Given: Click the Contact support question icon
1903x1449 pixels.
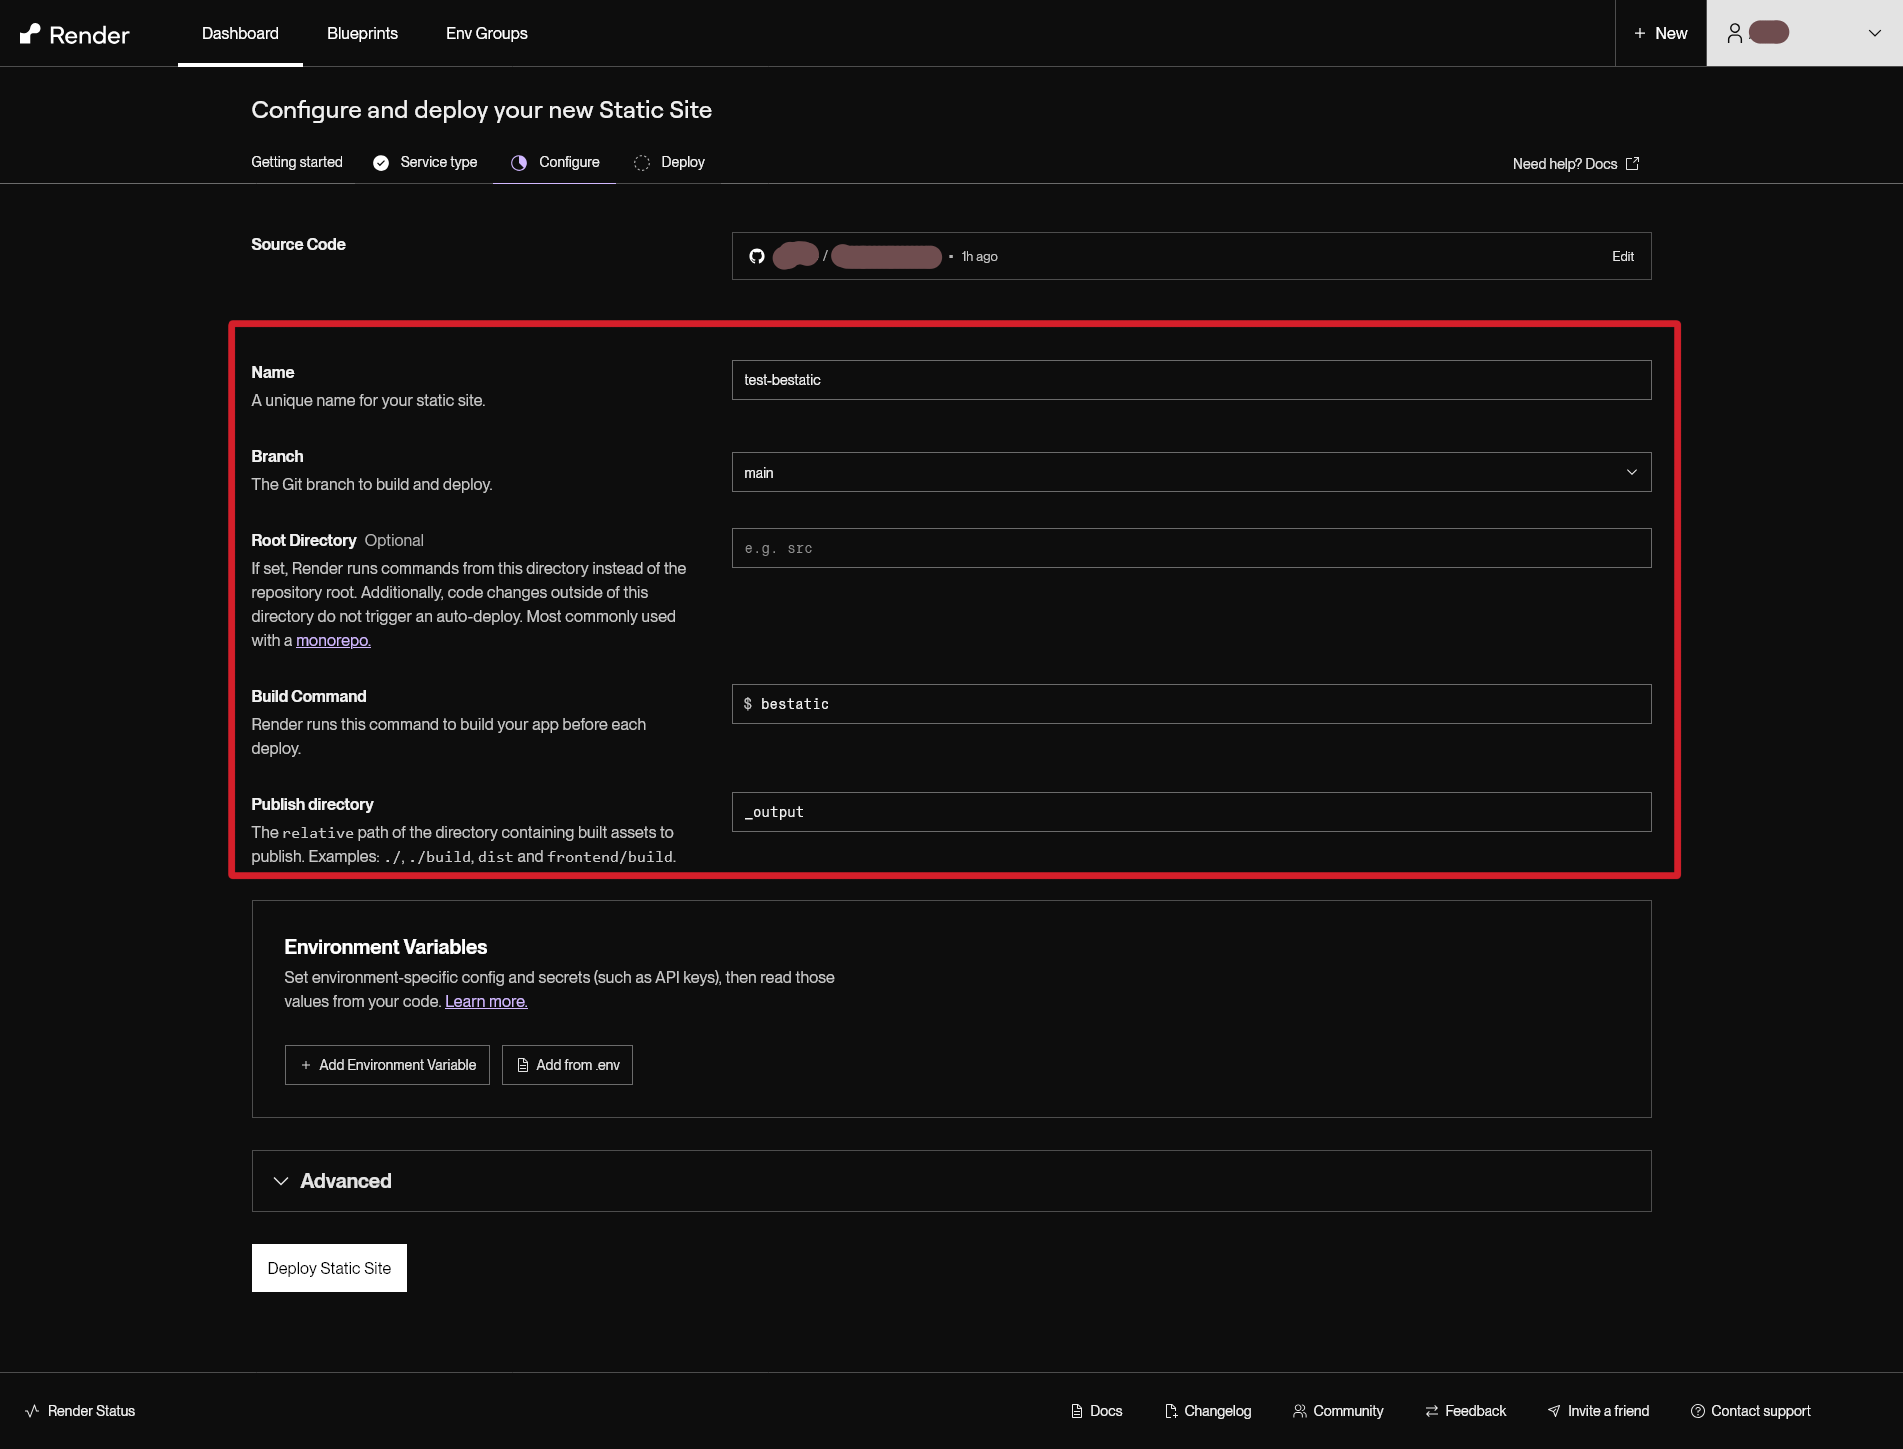Looking at the screenshot, I should point(1699,1411).
